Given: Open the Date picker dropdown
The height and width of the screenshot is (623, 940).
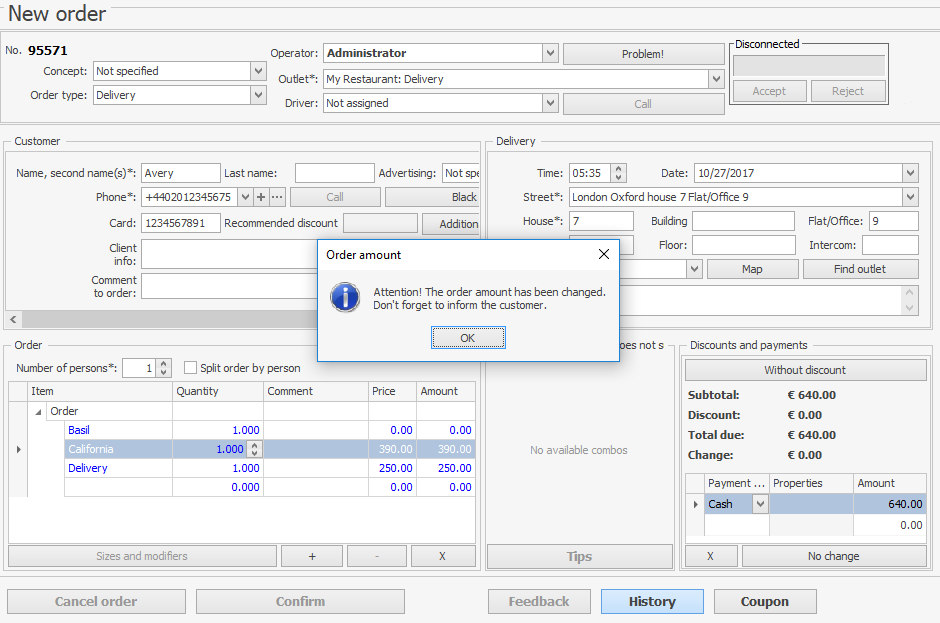Looking at the screenshot, I should (909, 173).
